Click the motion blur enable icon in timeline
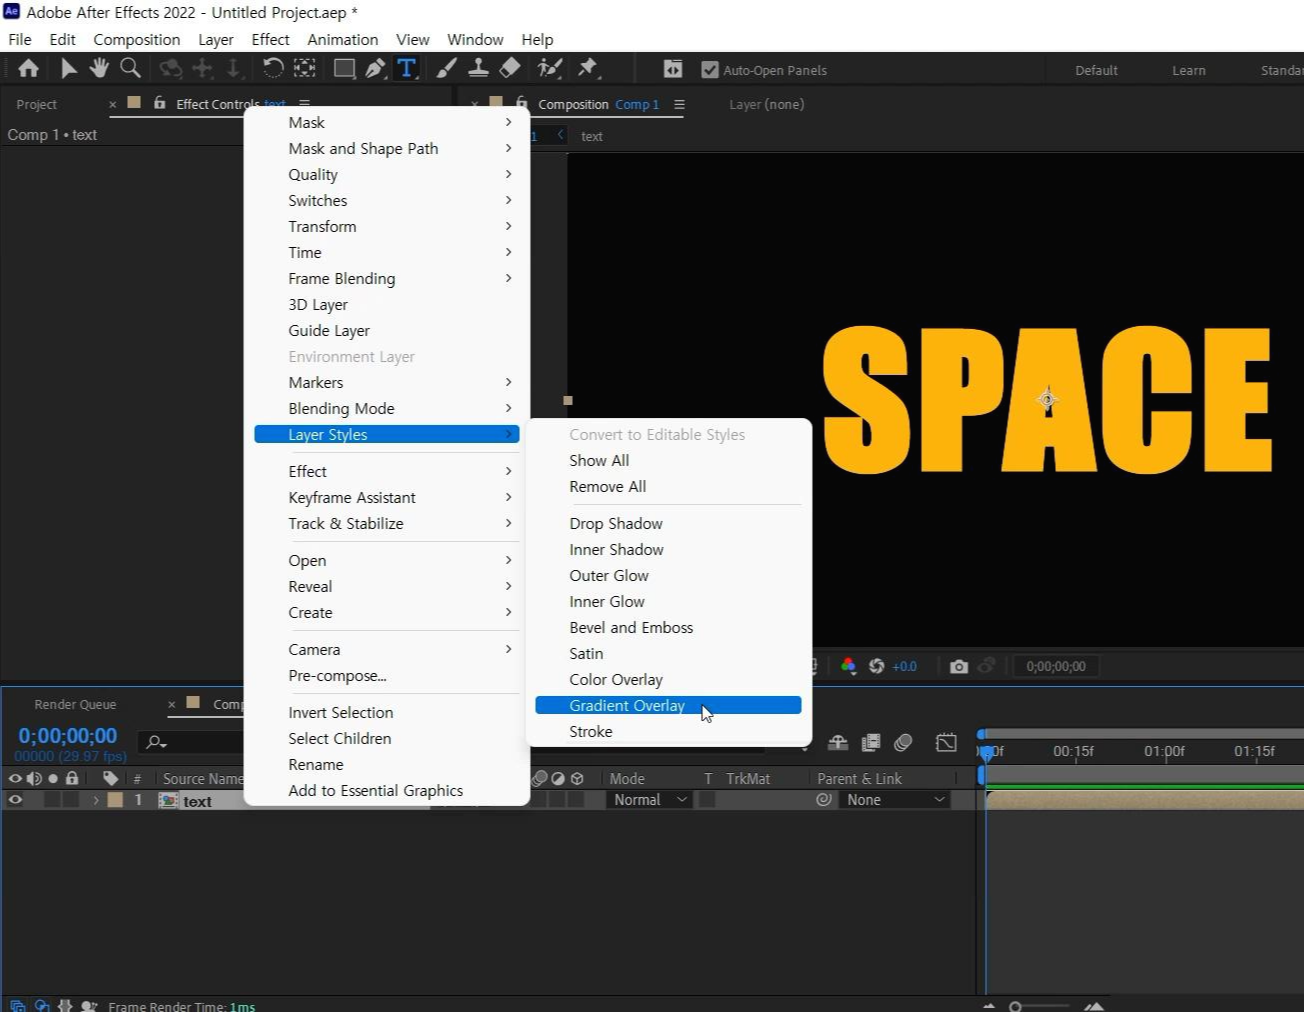This screenshot has width=1304, height=1012. 904,742
